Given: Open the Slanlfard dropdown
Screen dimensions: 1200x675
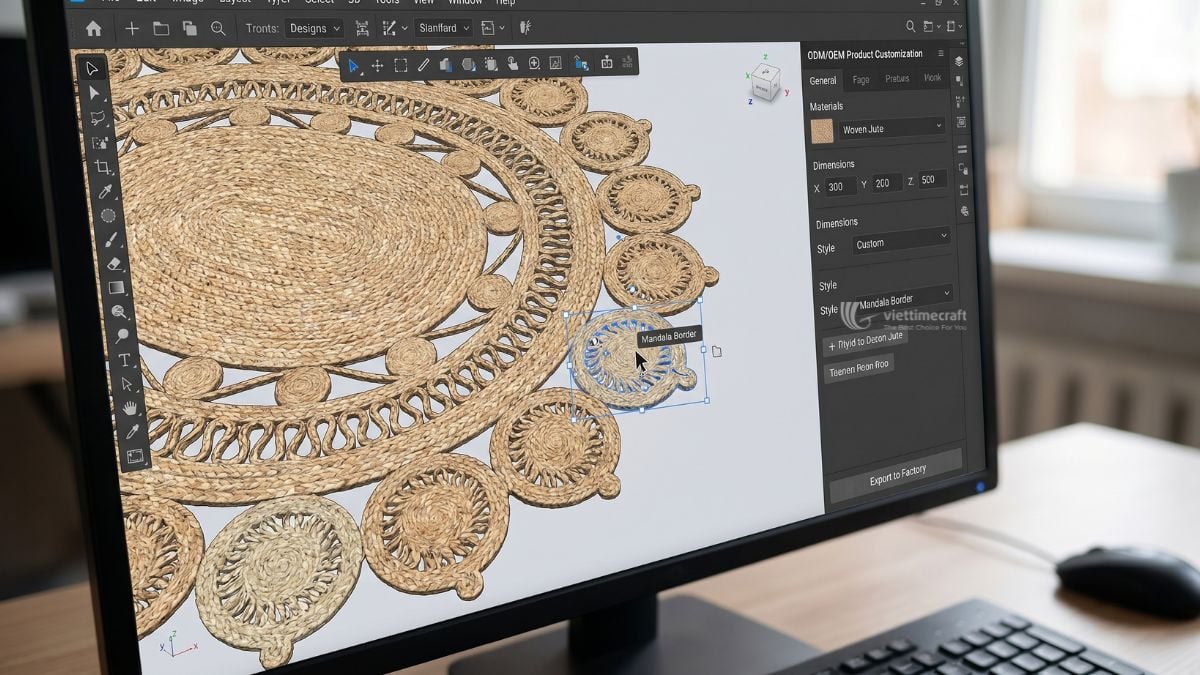Looking at the screenshot, I should 444,28.
